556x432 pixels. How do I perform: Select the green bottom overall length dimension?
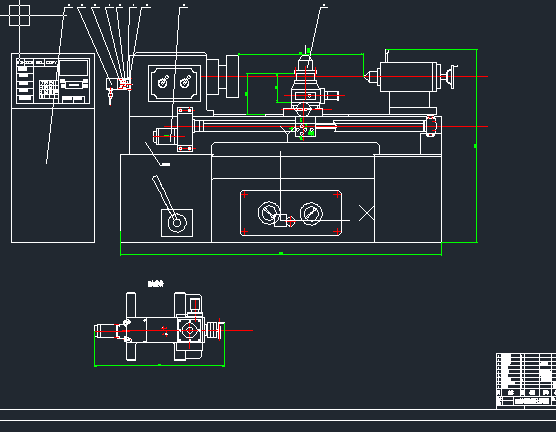click(x=281, y=254)
